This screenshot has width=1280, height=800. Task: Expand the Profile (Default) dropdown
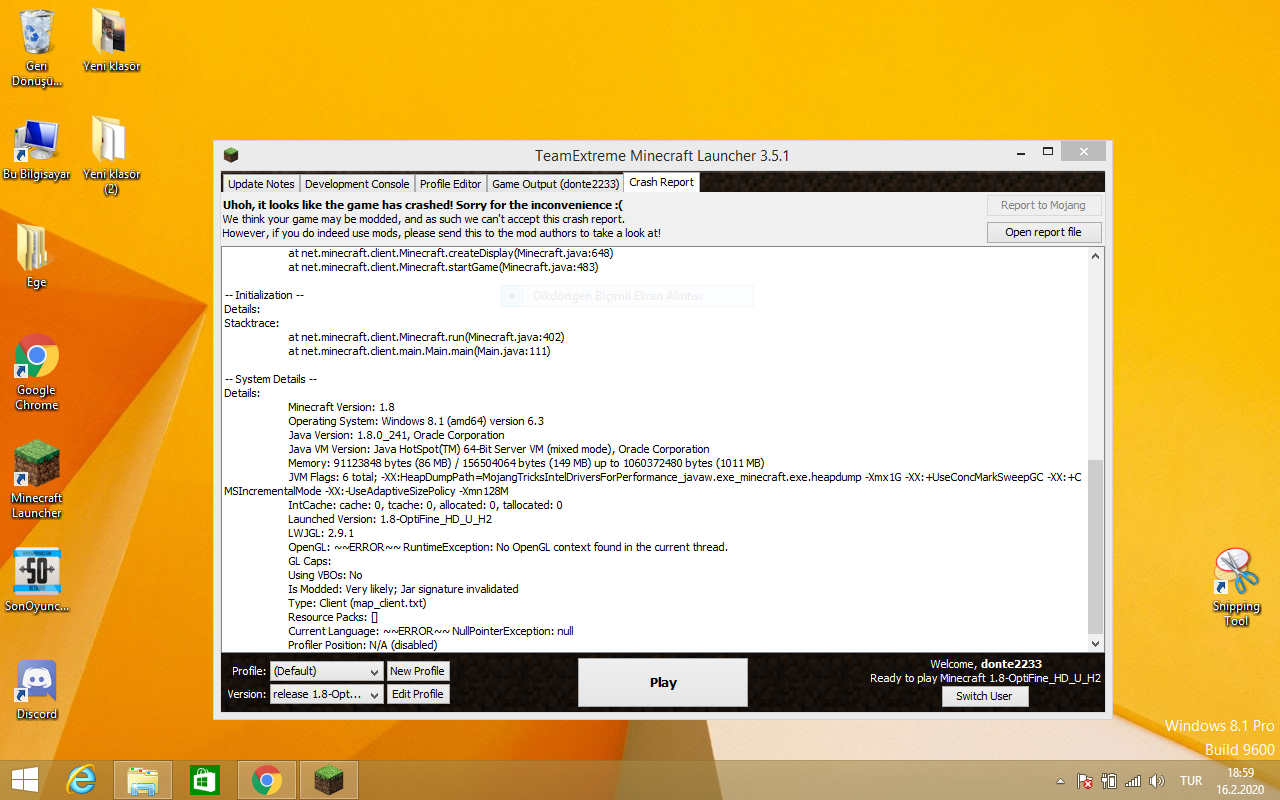pyautogui.click(x=327, y=671)
